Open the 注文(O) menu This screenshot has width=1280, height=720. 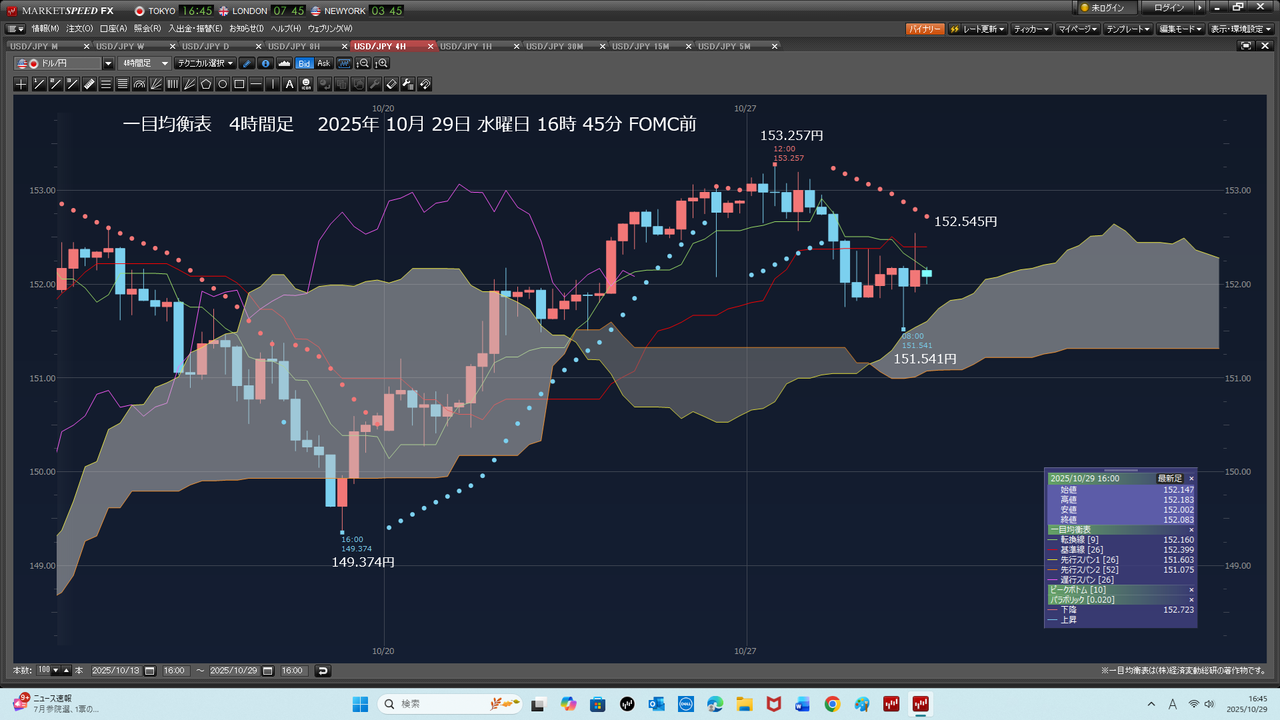pos(81,29)
